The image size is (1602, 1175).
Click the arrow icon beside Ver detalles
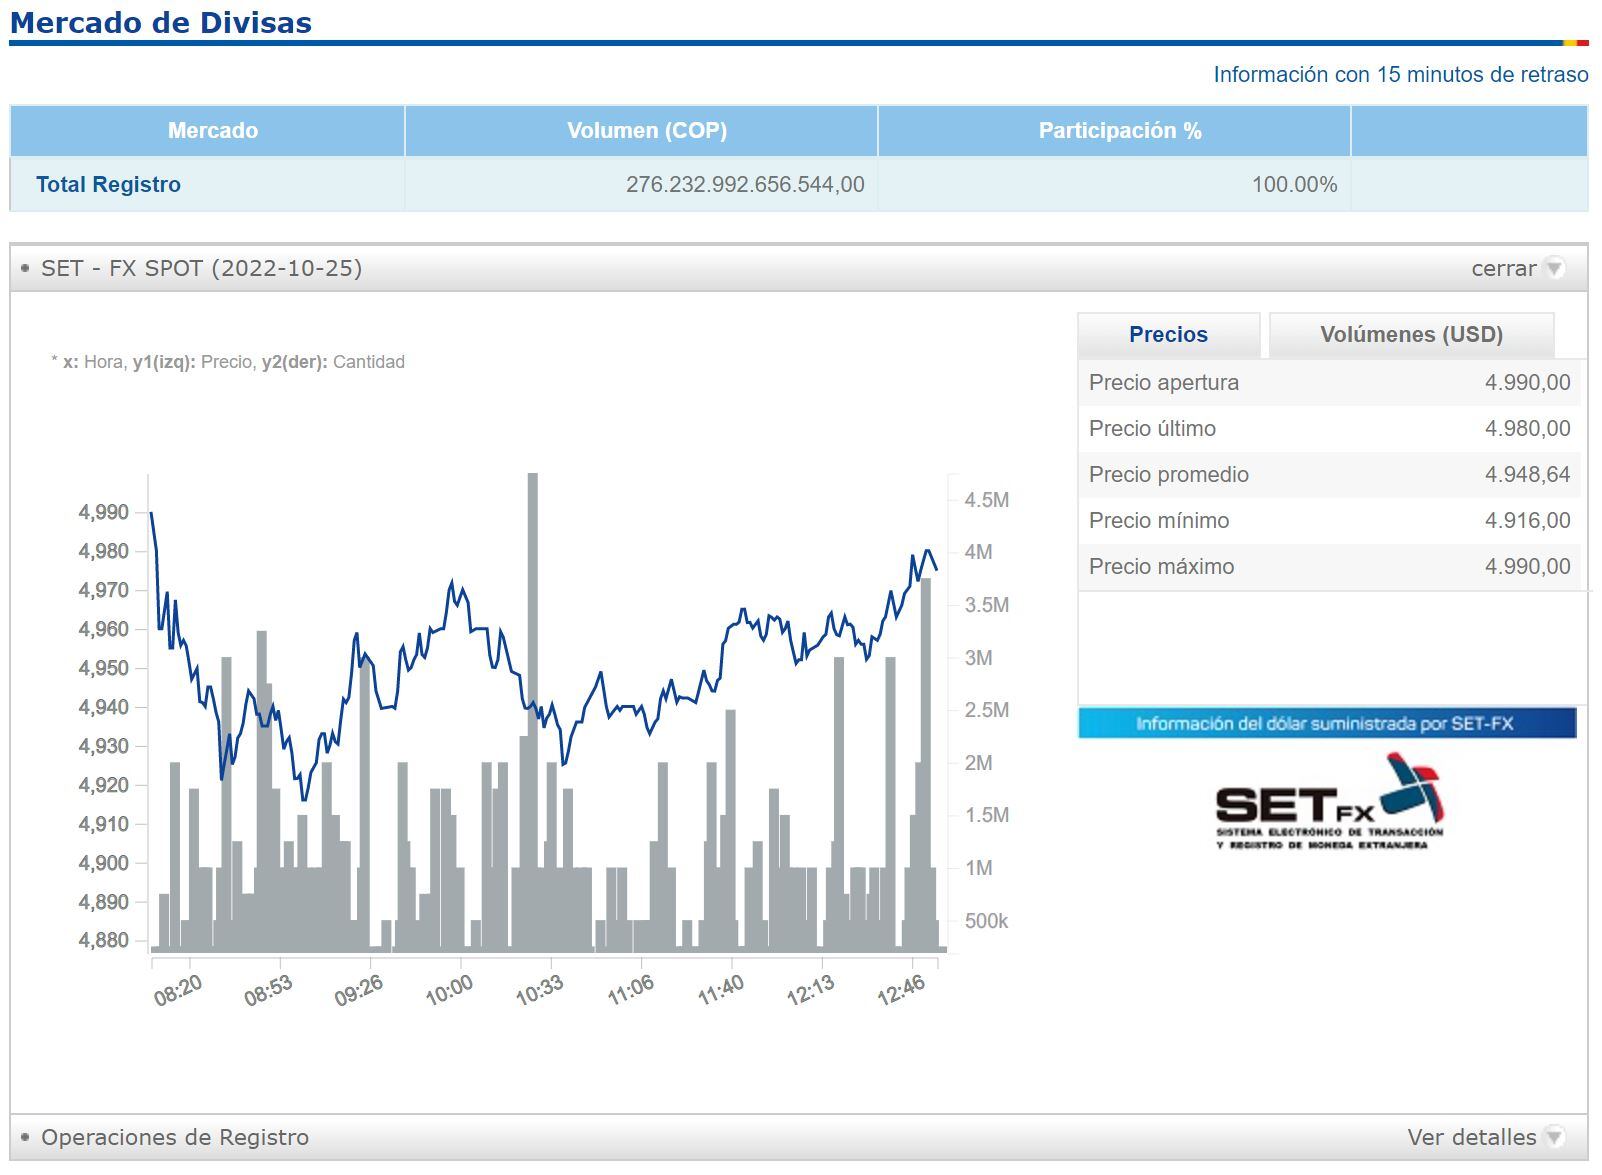[x=1553, y=1137]
